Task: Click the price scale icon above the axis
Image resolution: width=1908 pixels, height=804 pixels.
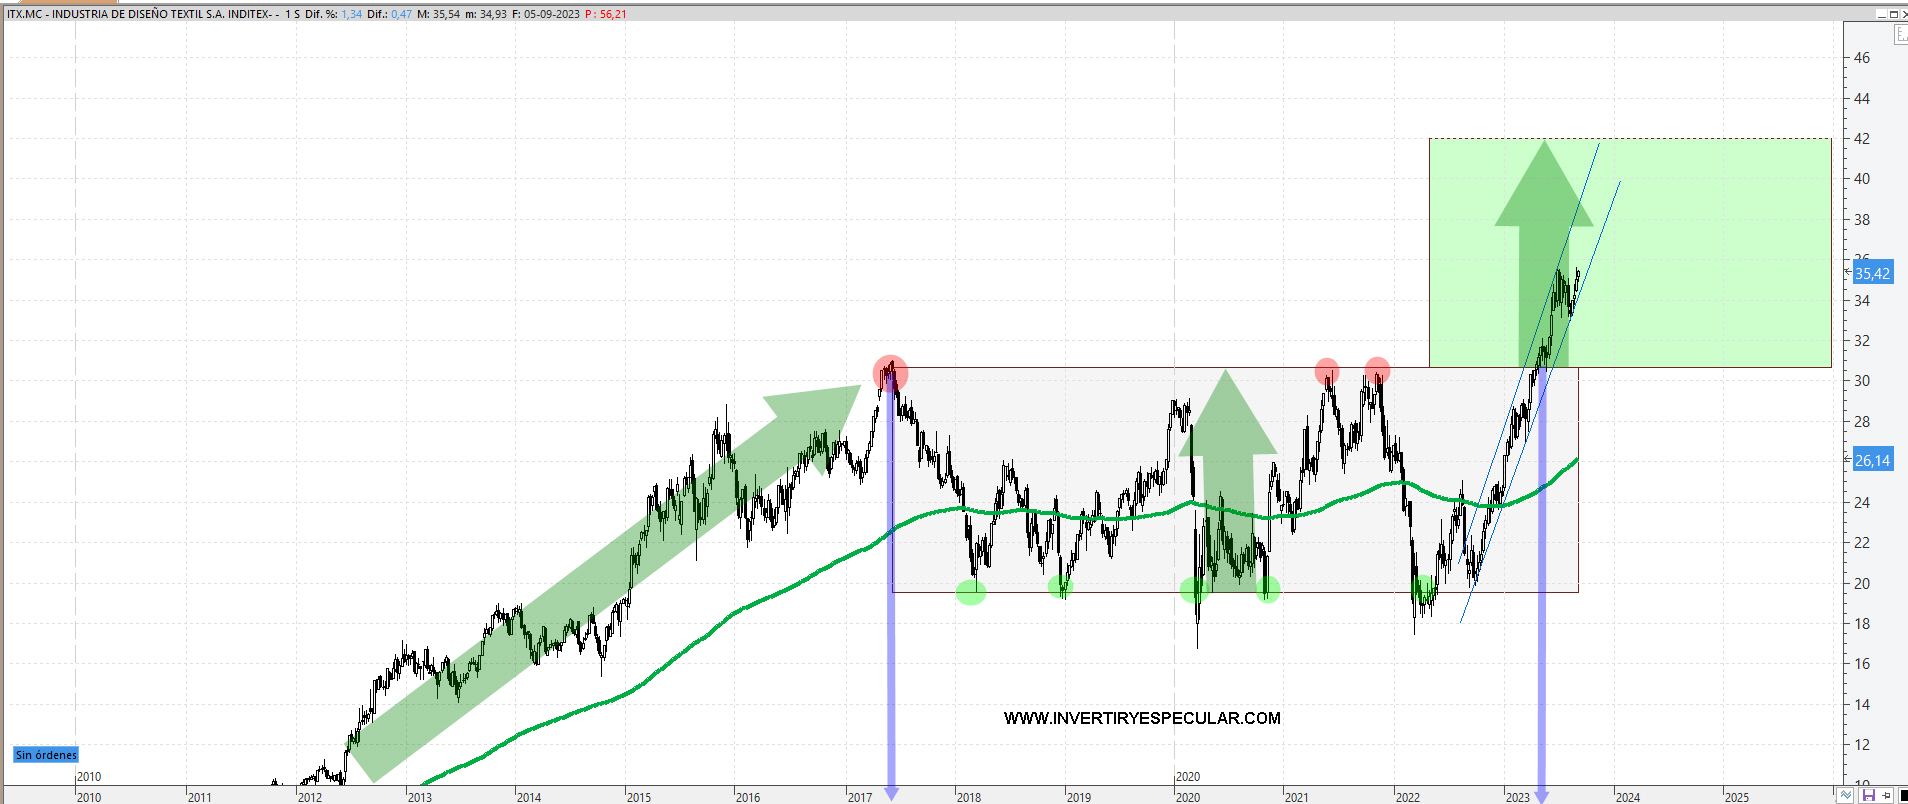Action: 1901,35
